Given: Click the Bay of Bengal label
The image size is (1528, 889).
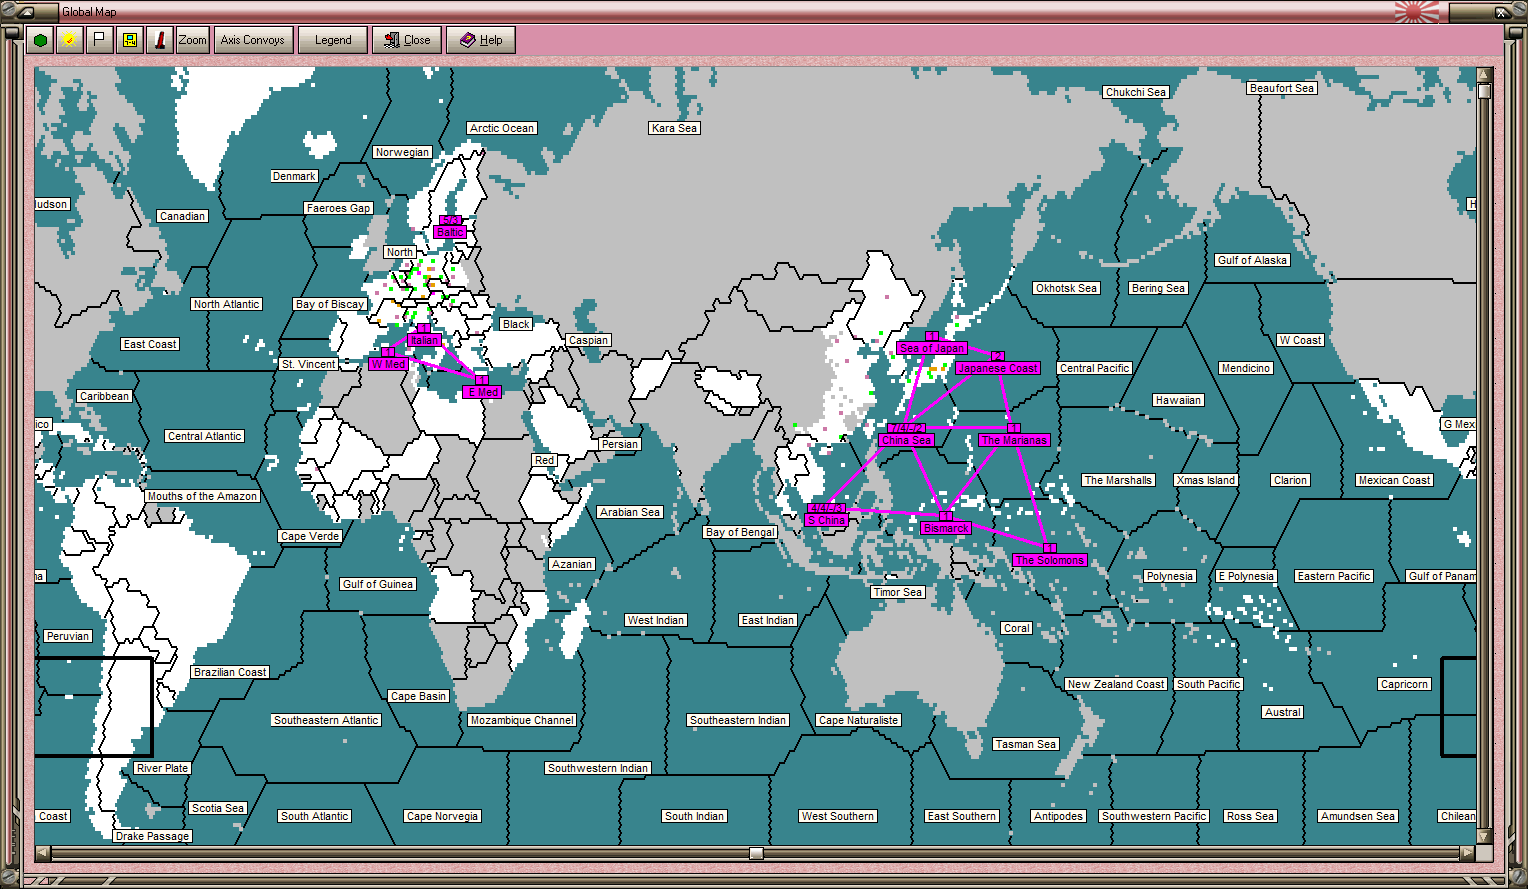Looking at the screenshot, I should pos(740,532).
